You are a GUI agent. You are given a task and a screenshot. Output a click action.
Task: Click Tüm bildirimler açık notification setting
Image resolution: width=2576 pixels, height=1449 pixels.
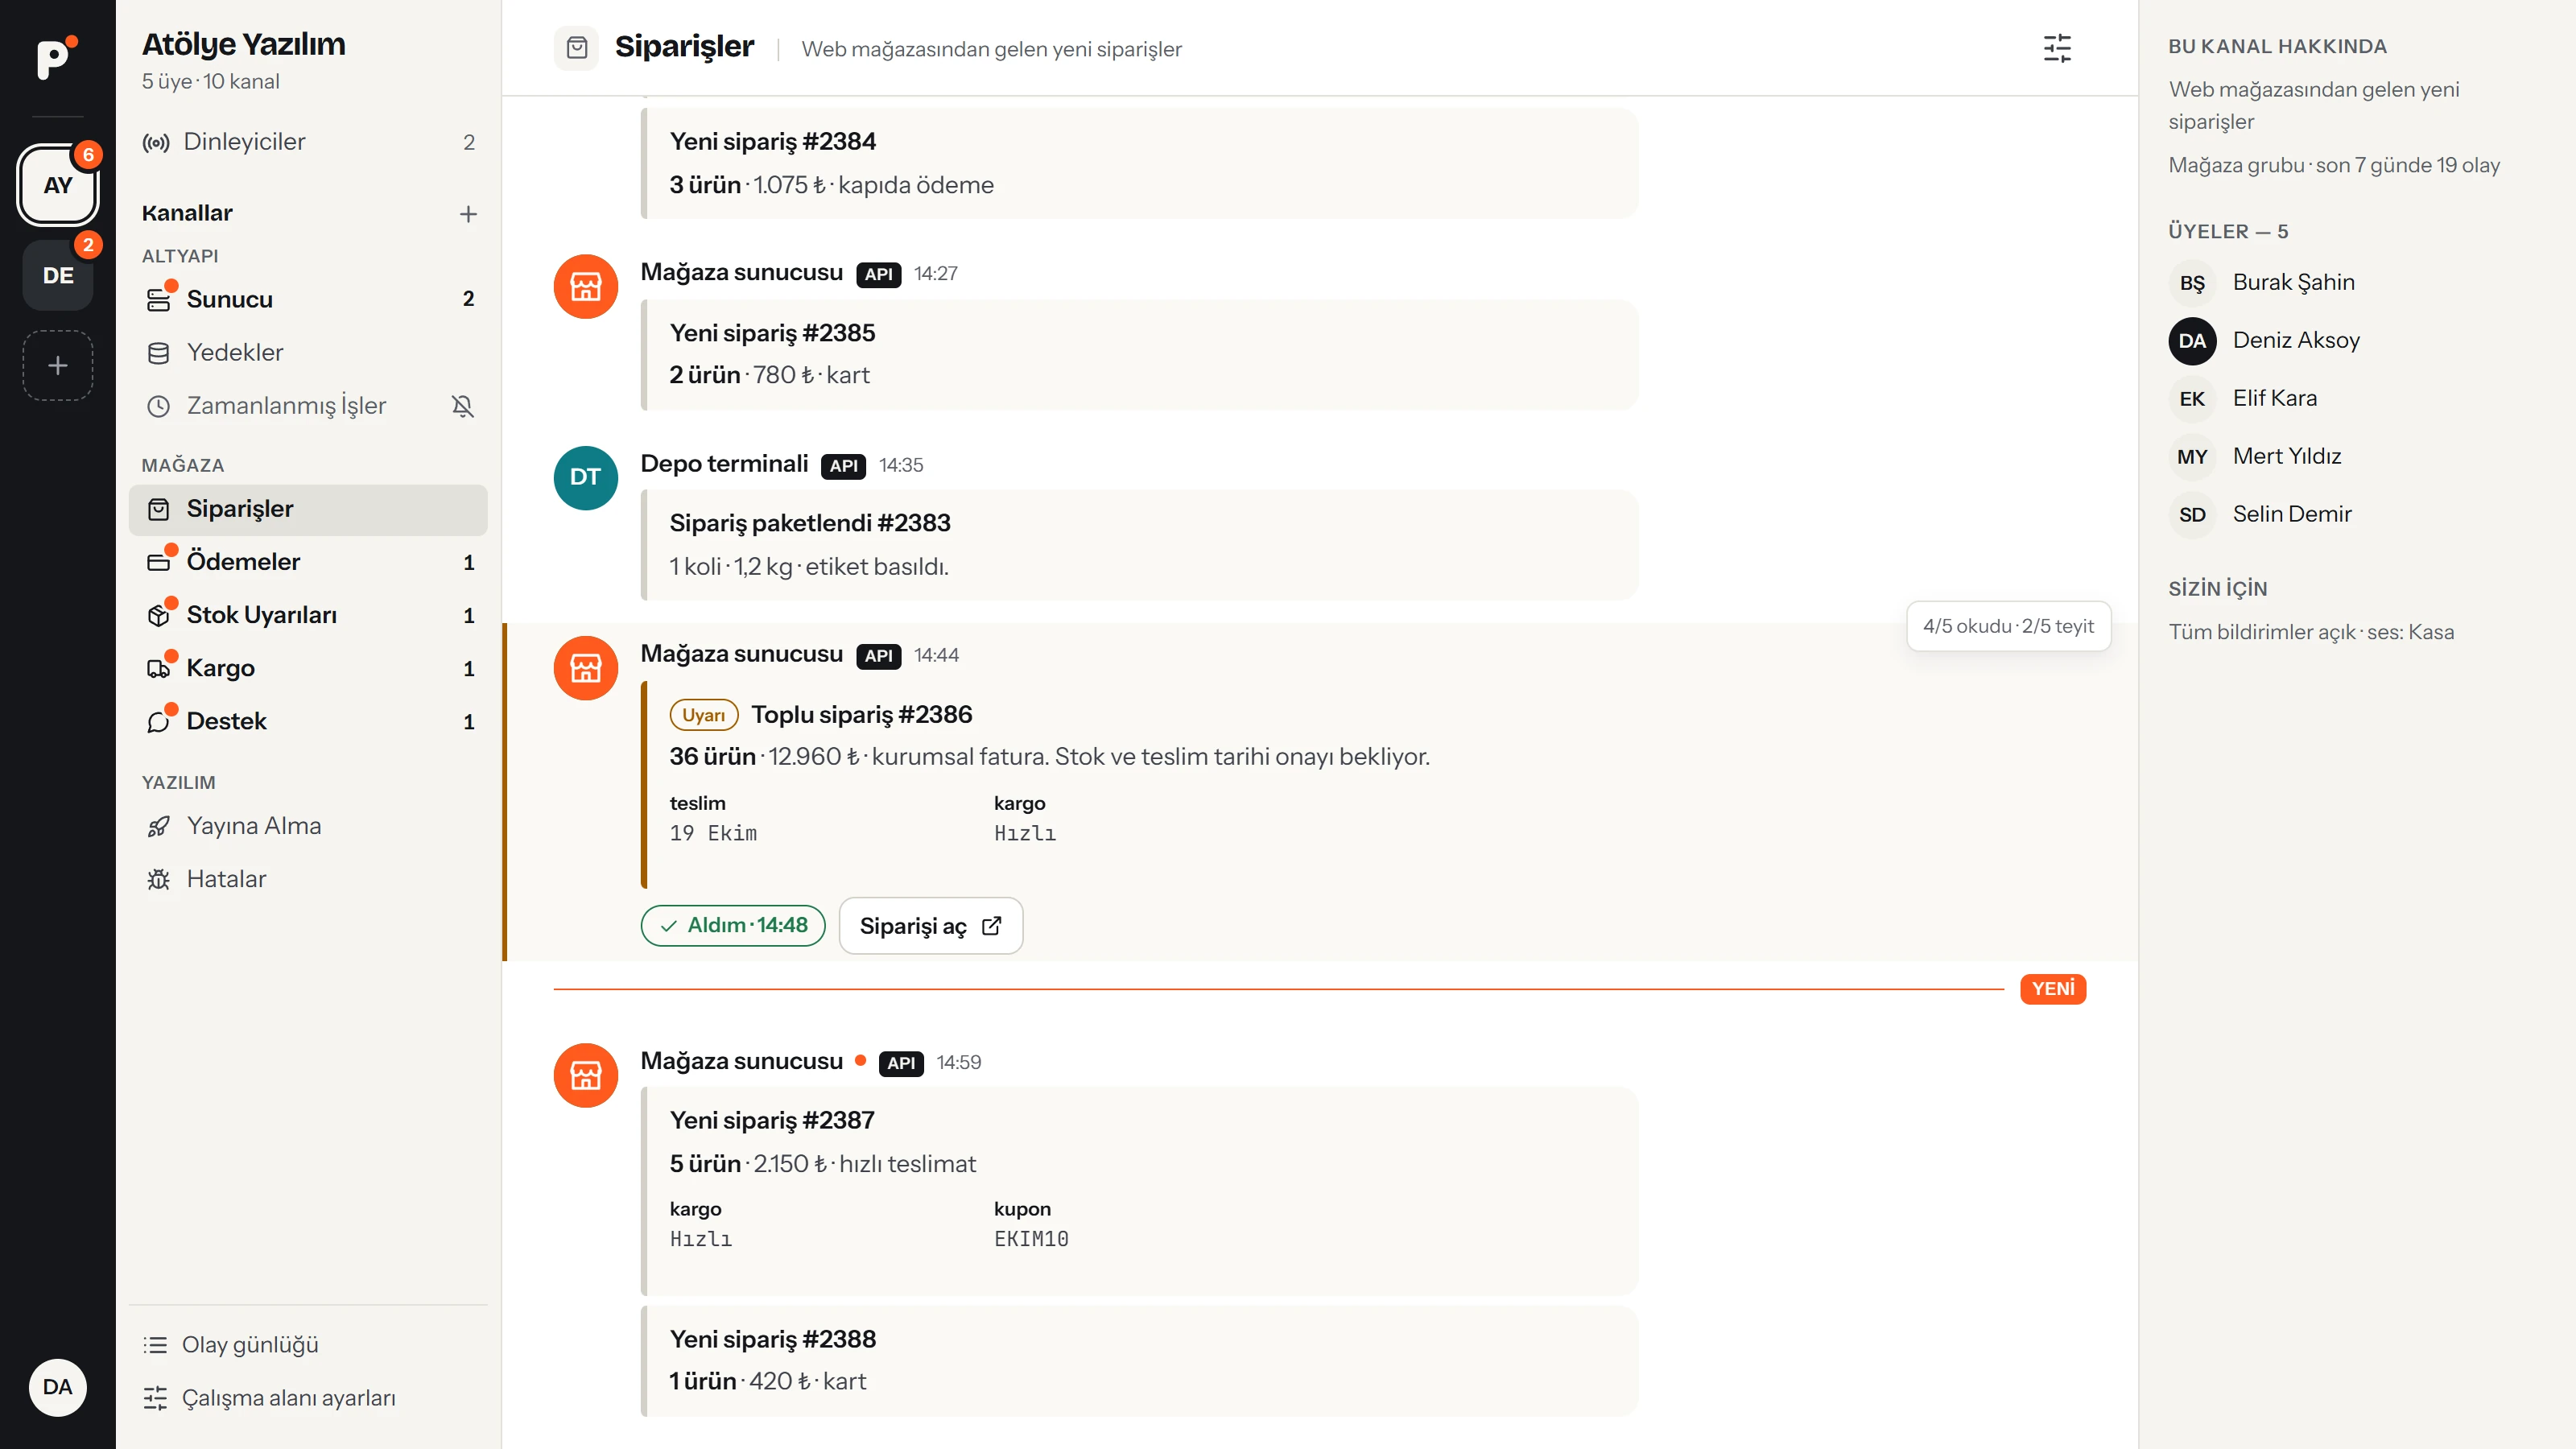(x=2311, y=632)
